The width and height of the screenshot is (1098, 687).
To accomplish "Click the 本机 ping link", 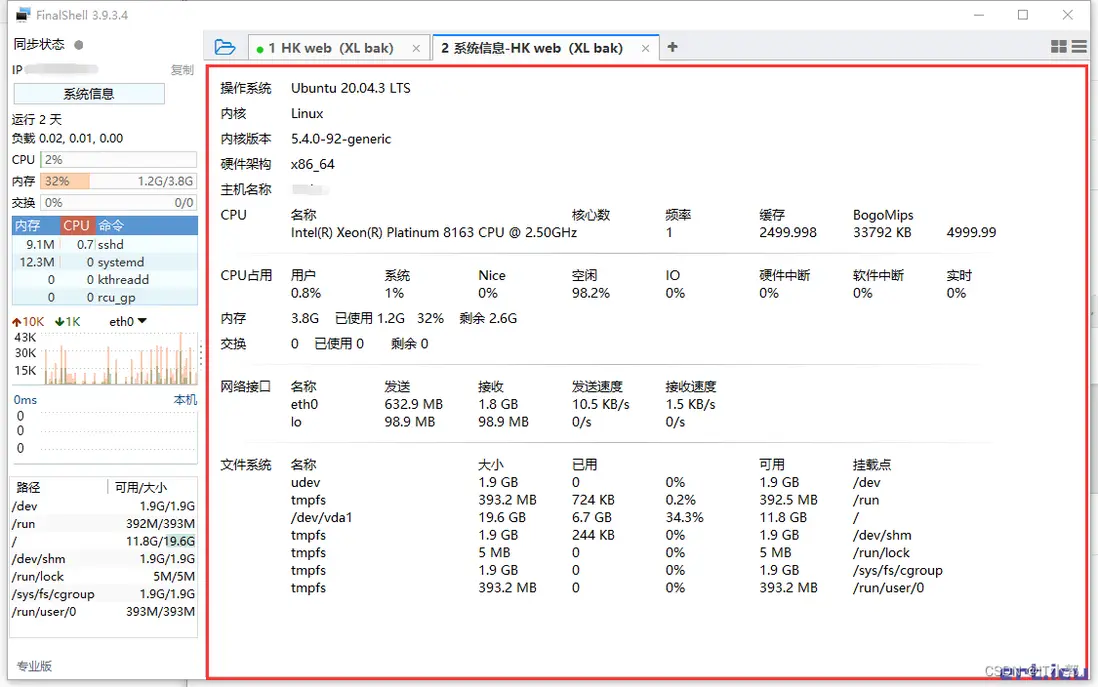I will 185,400.
